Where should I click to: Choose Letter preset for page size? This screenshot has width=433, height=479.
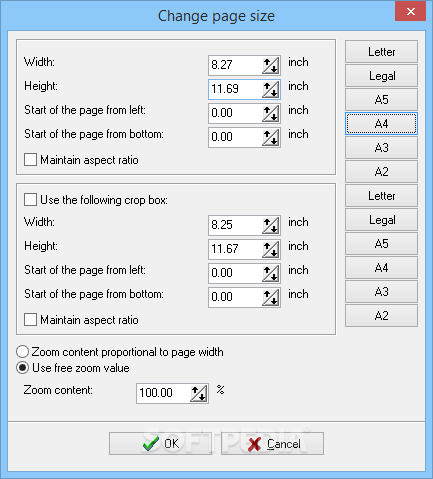click(381, 52)
